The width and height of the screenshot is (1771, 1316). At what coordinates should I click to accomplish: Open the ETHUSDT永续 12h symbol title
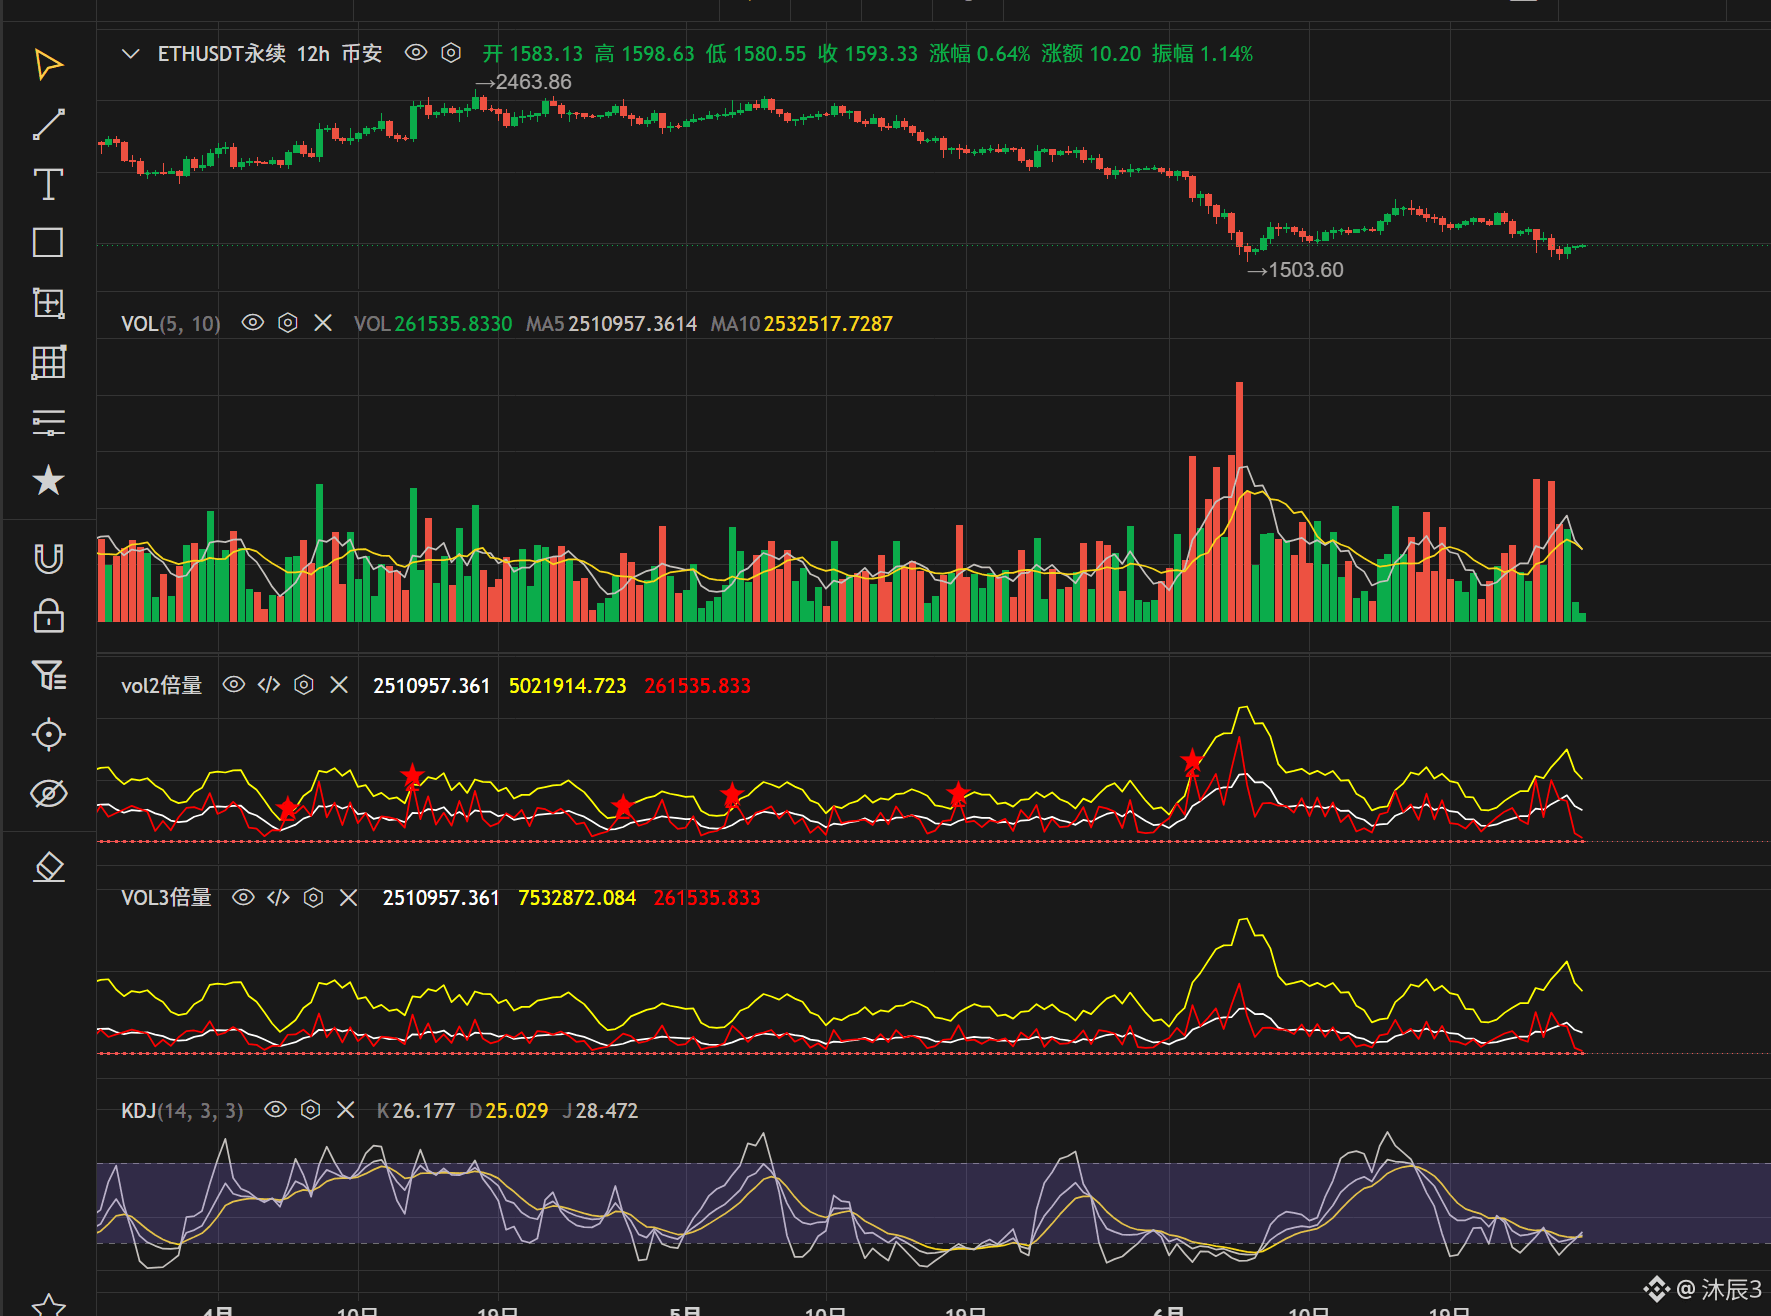270,54
